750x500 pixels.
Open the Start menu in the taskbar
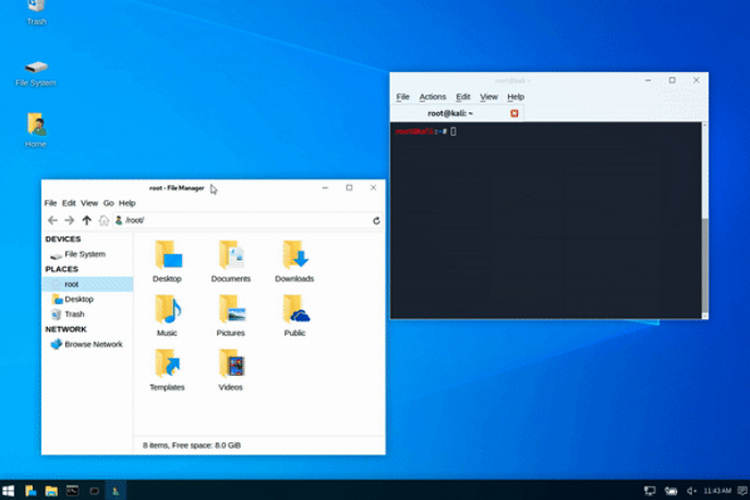coord(9,491)
